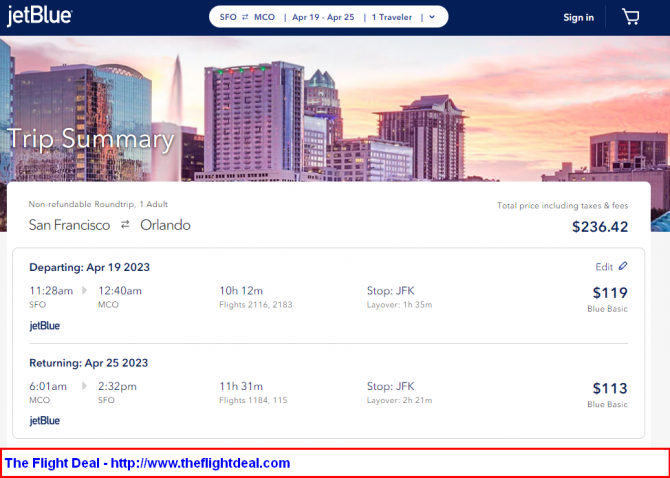The height and width of the screenshot is (478, 670).
Task: Click return arrival time 2:32pm
Action: tap(117, 387)
